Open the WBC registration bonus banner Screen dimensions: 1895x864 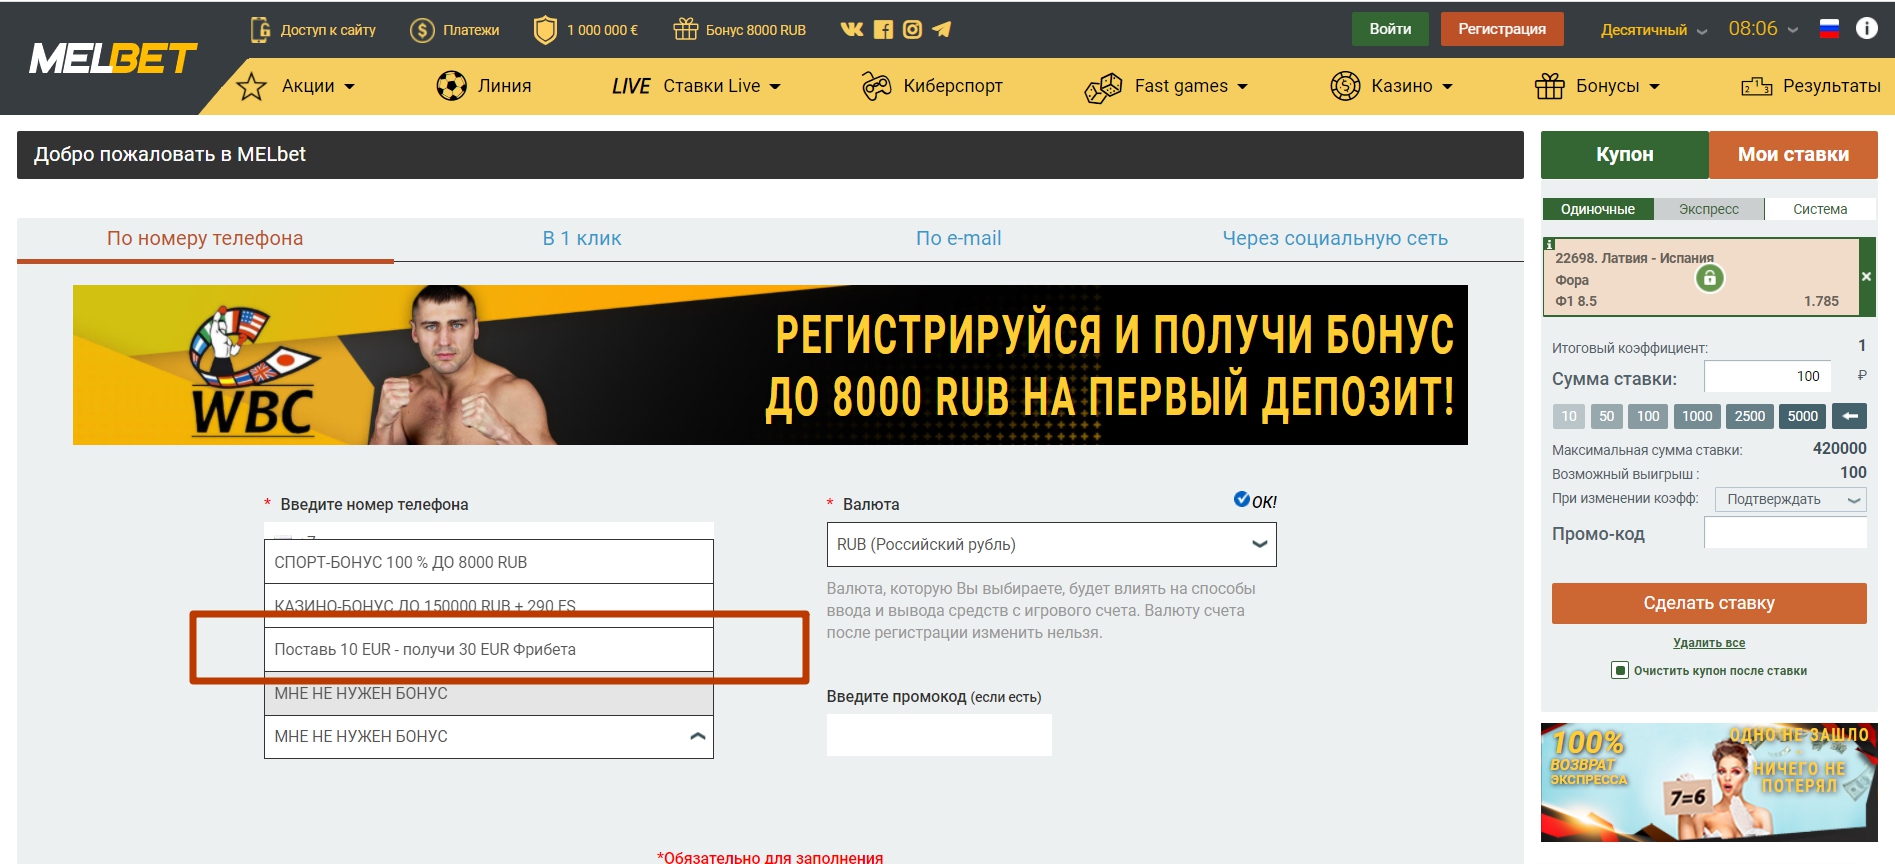[x=770, y=365]
